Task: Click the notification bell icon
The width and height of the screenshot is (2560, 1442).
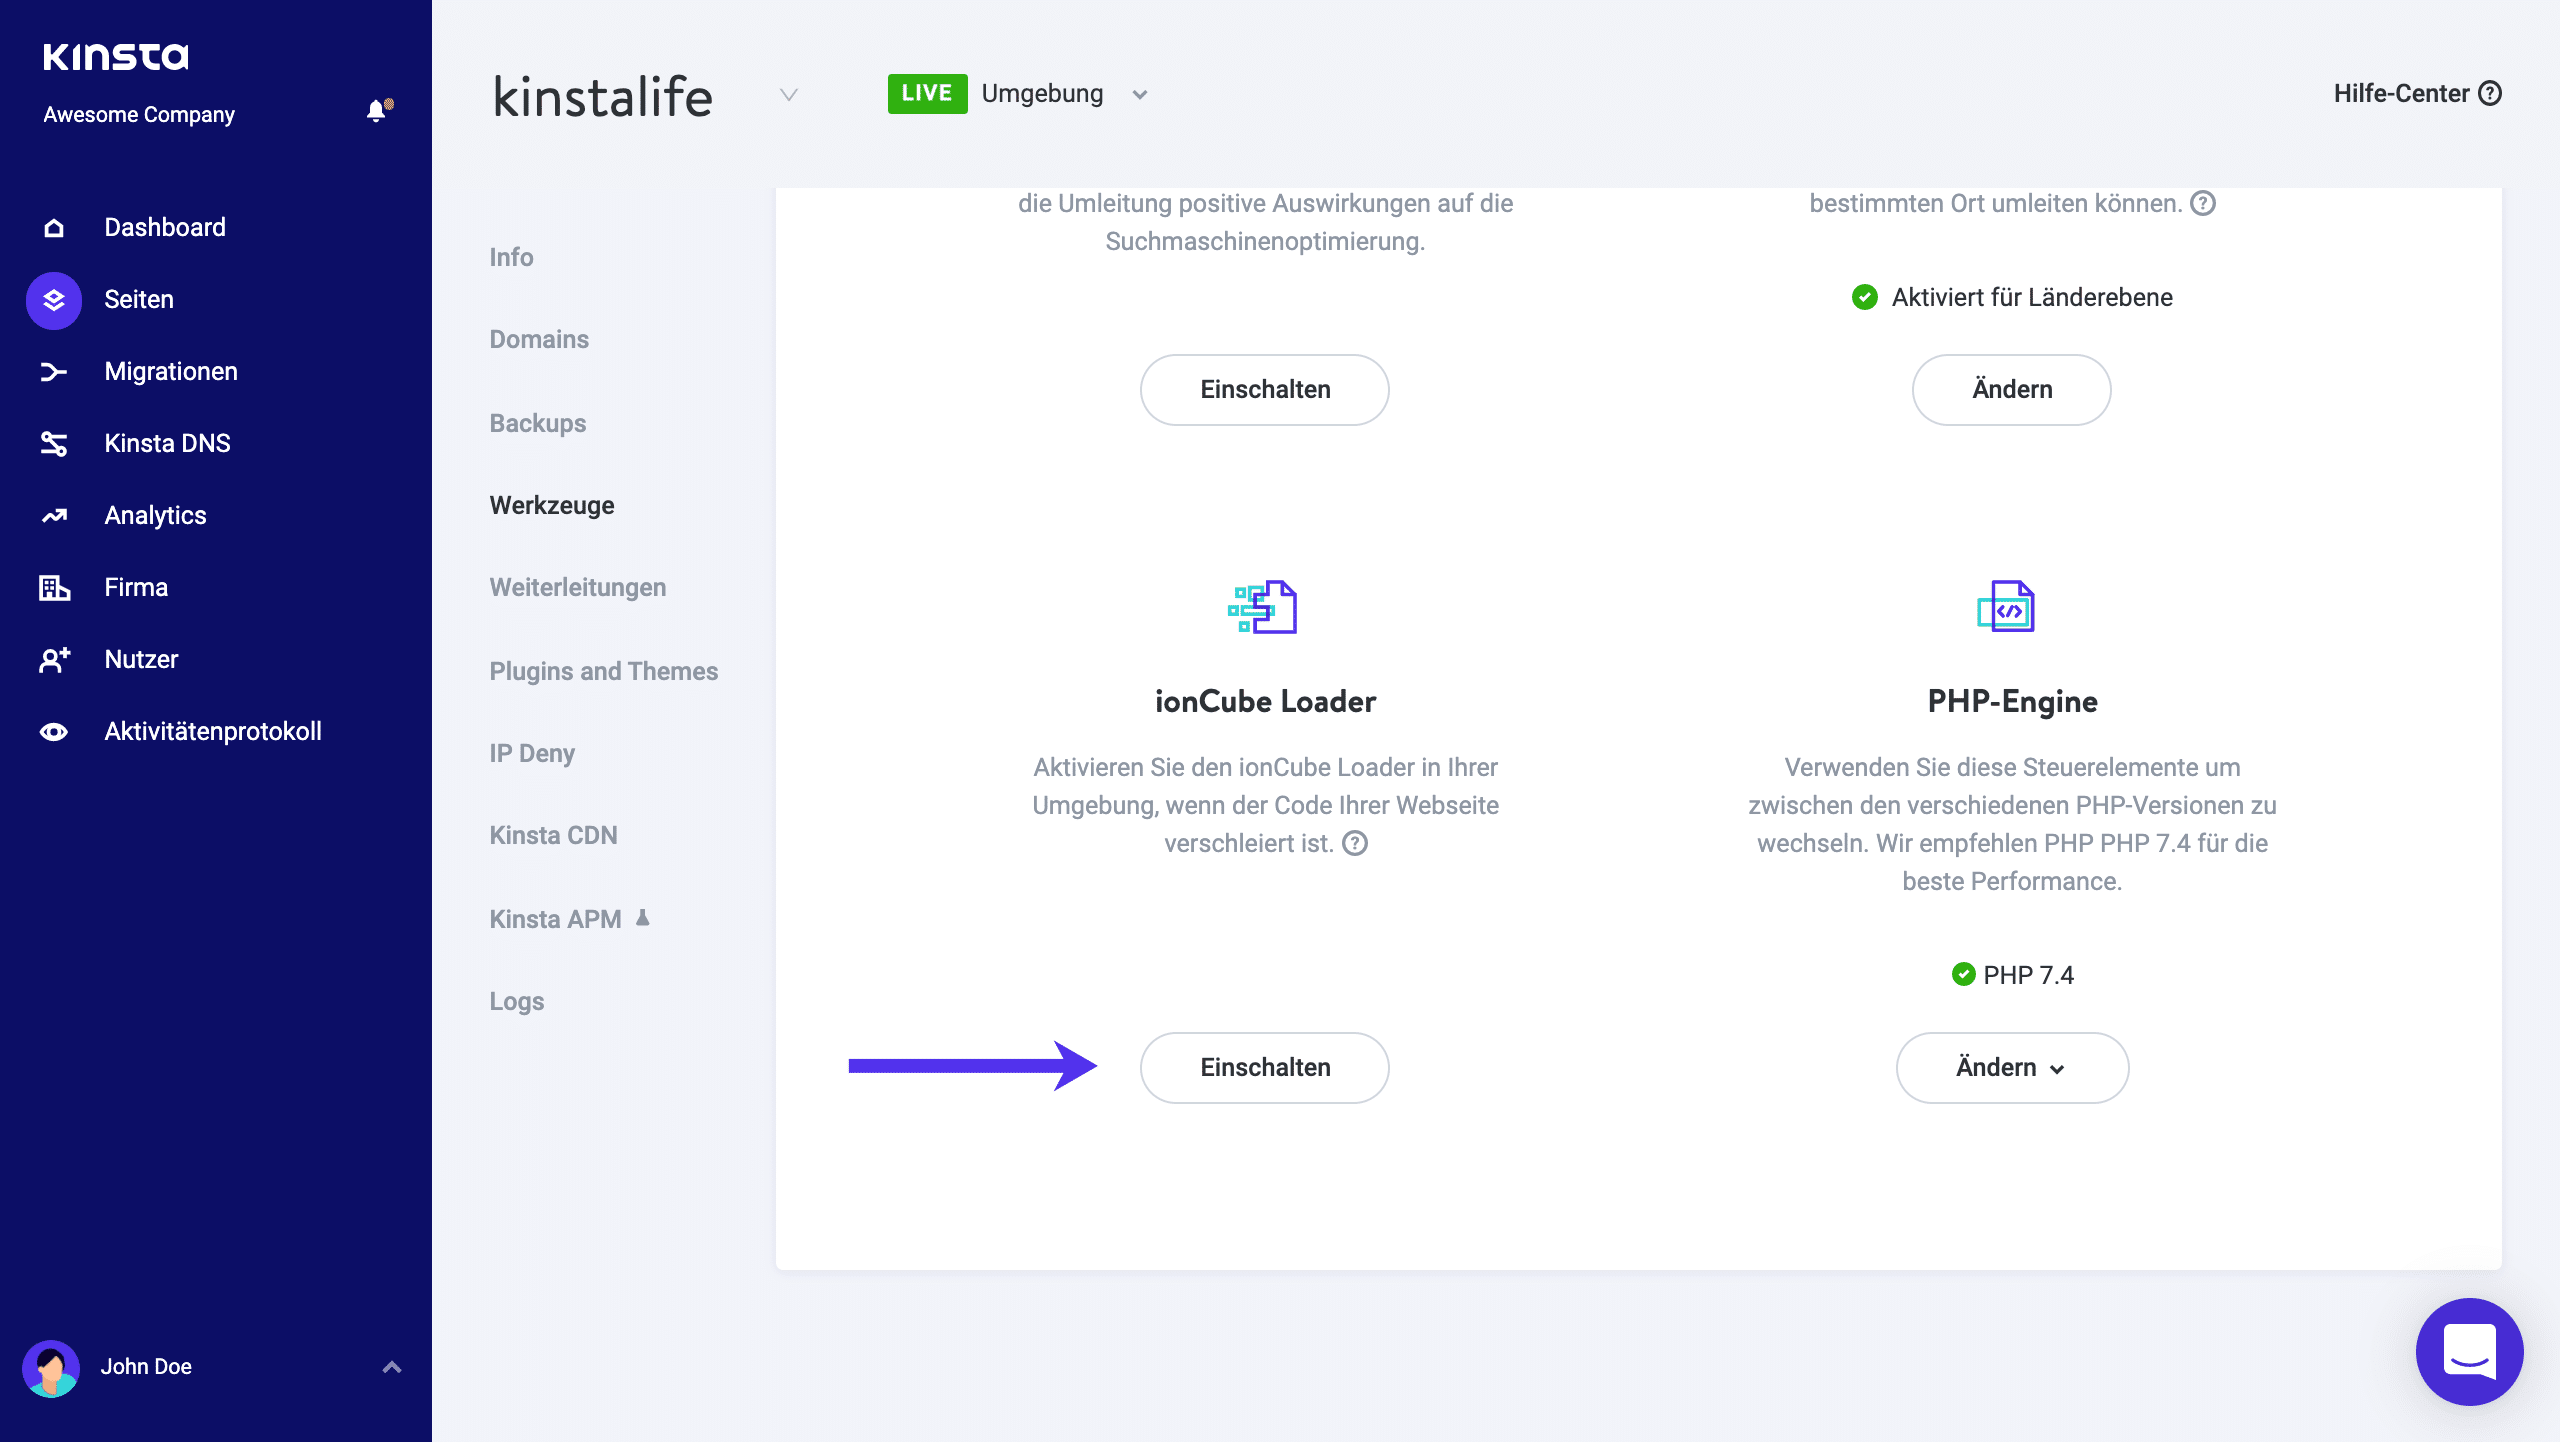Action: [375, 111]
